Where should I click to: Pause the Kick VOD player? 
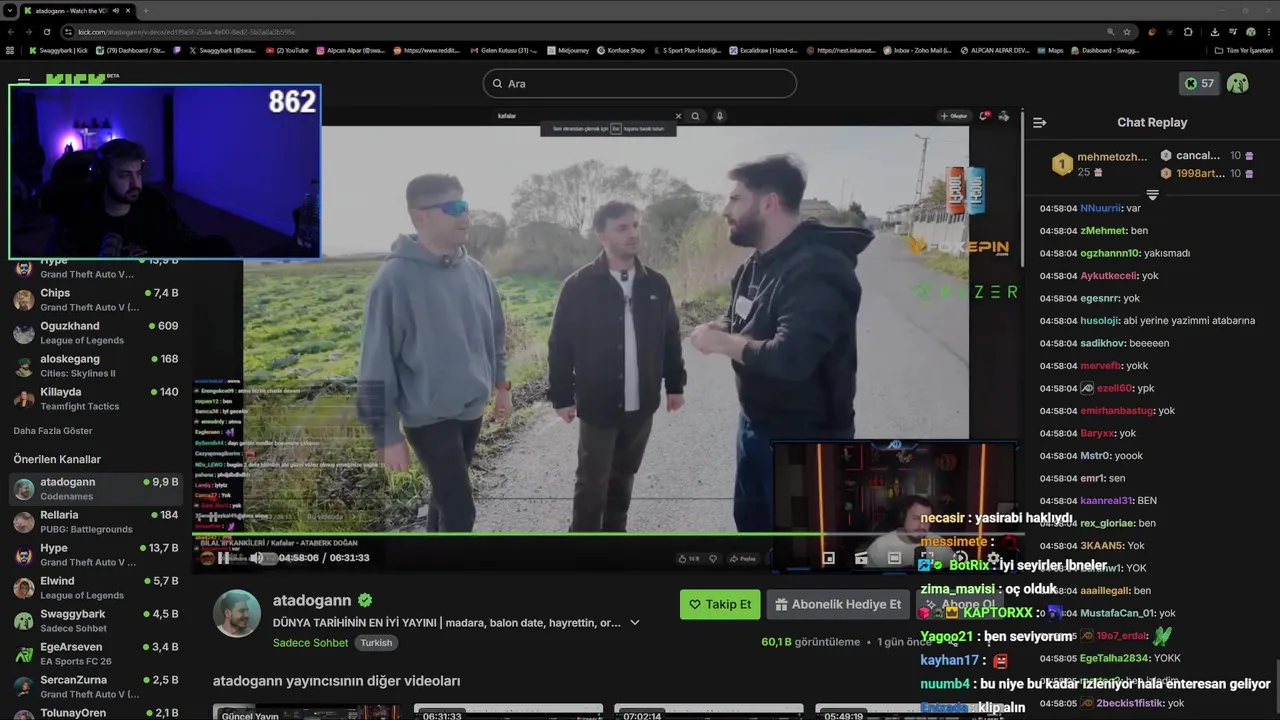(x=224, y=558)
